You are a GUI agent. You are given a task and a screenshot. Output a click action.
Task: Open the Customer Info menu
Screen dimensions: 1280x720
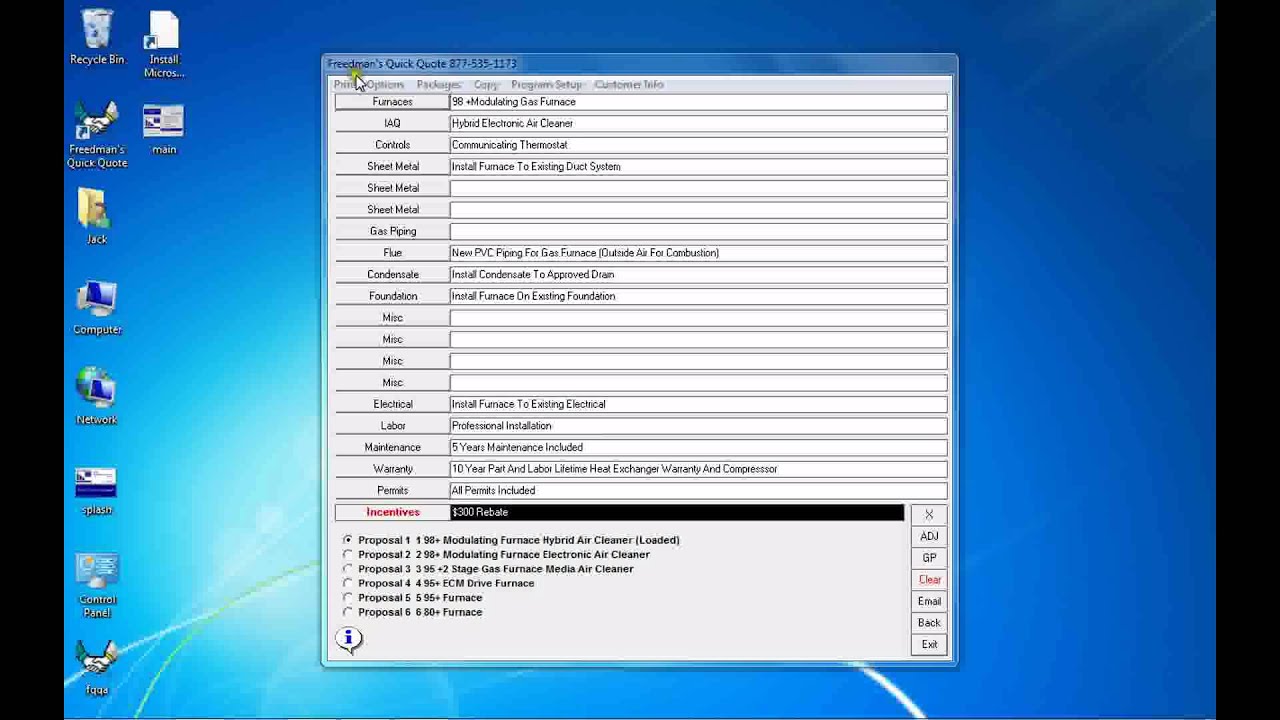click(628, 85)
